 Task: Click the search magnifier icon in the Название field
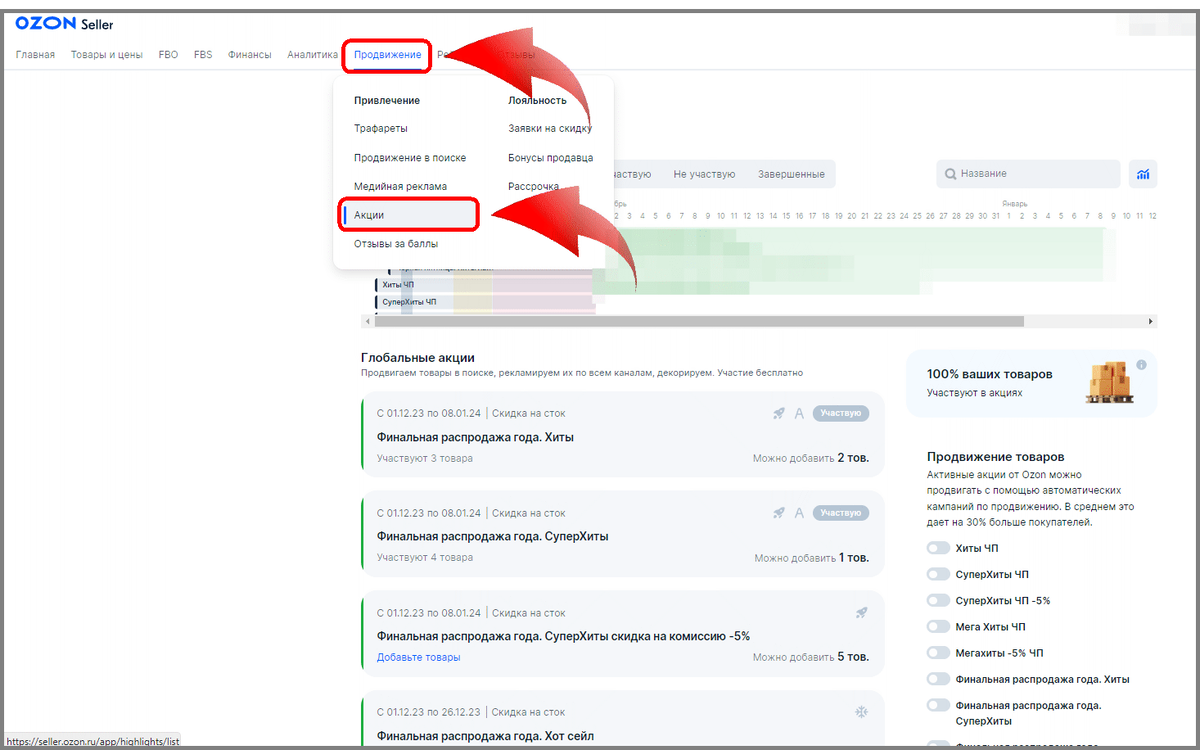(950, 174)
